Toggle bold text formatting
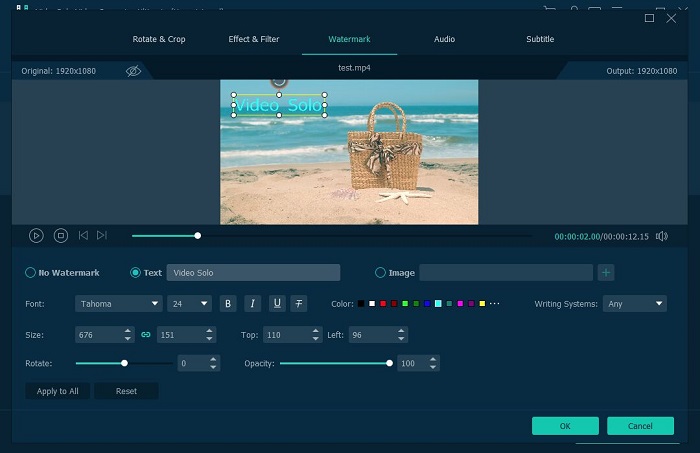Image resolution: width=700 pixels, height=453 pixels. (x=228, y=304)
